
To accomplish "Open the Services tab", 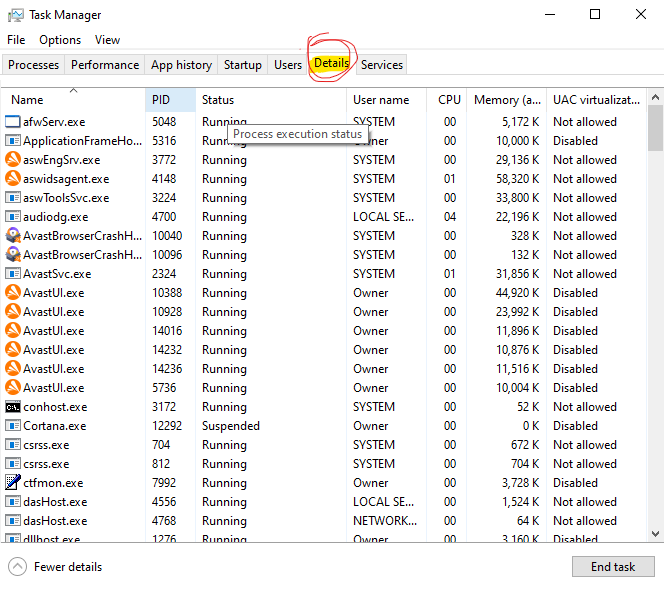I will pyautogui.click(x=382, y=65).
